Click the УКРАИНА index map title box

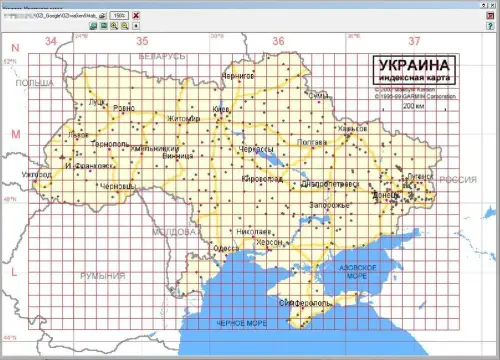coord(414,70)
